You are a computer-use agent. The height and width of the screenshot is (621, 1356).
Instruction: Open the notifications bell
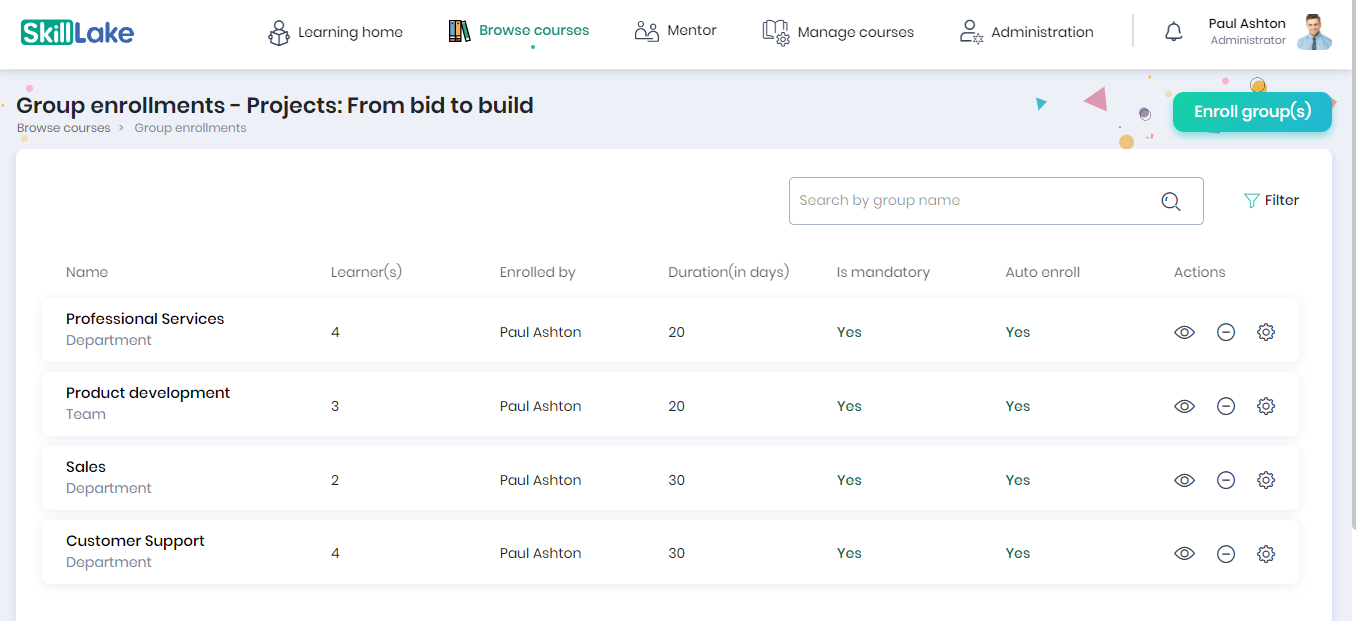tap(1174, 32)
